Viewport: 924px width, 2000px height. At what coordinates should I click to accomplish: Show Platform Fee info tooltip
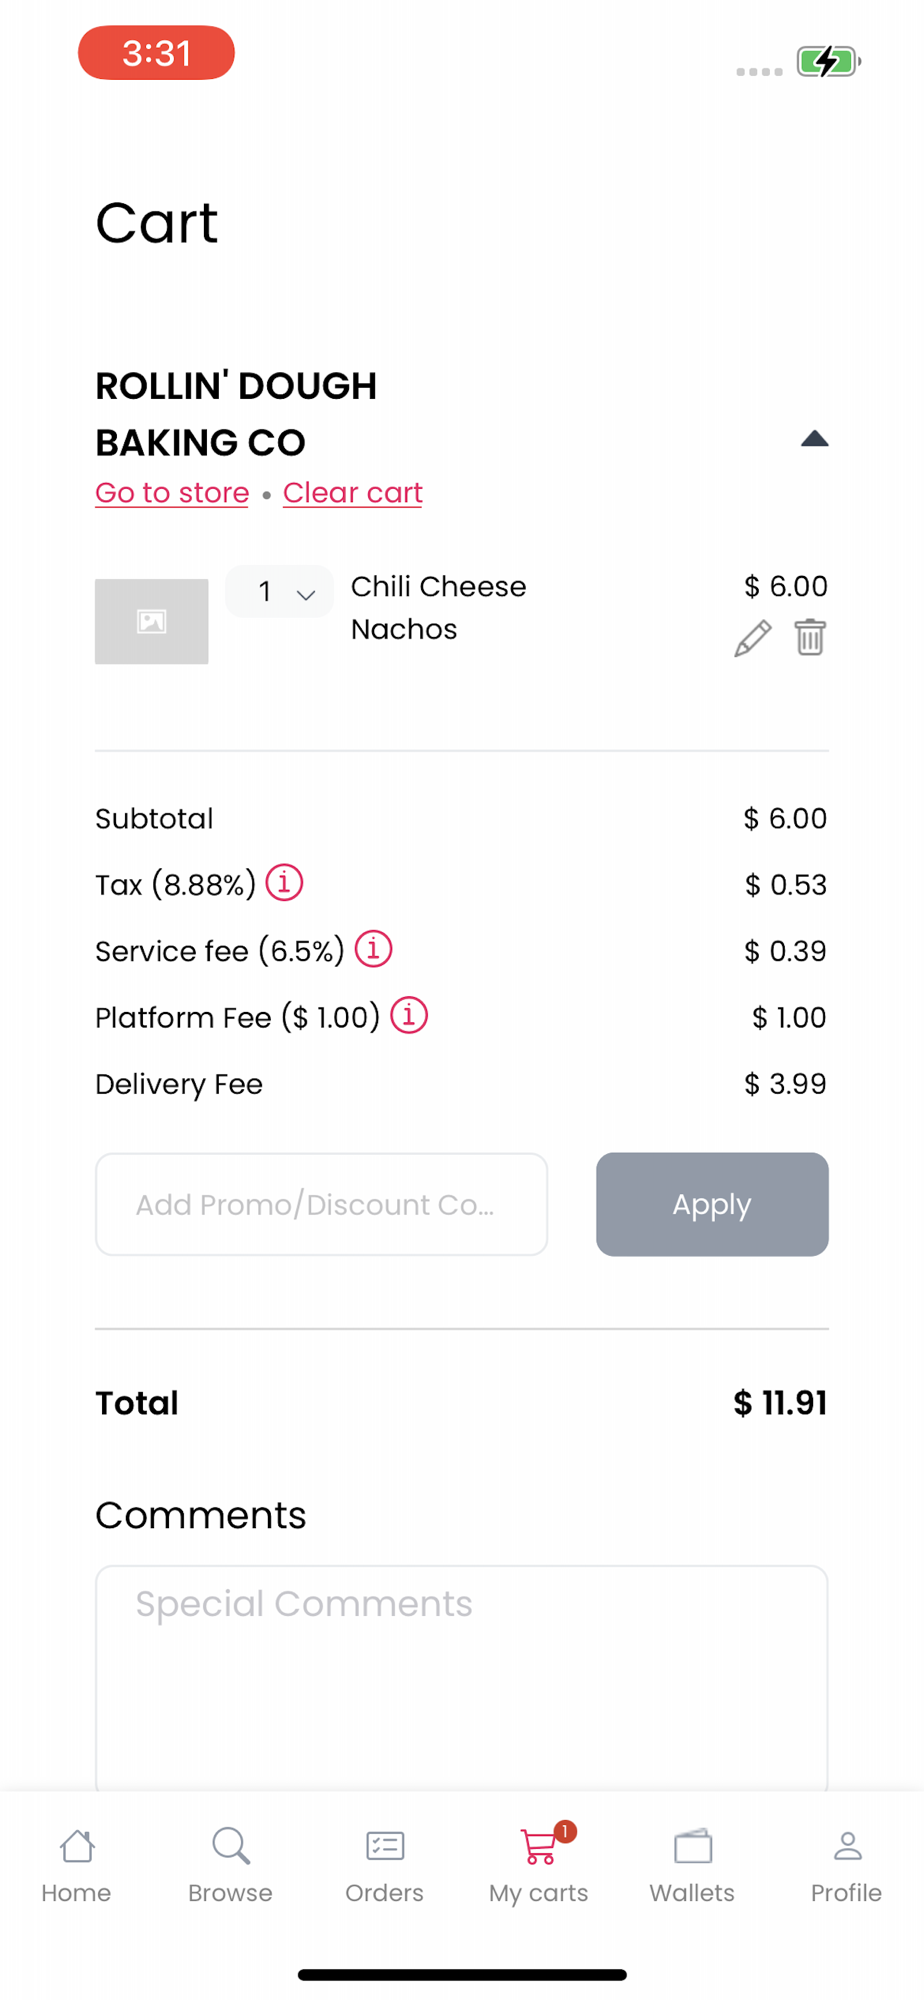tap(409, 1015)
